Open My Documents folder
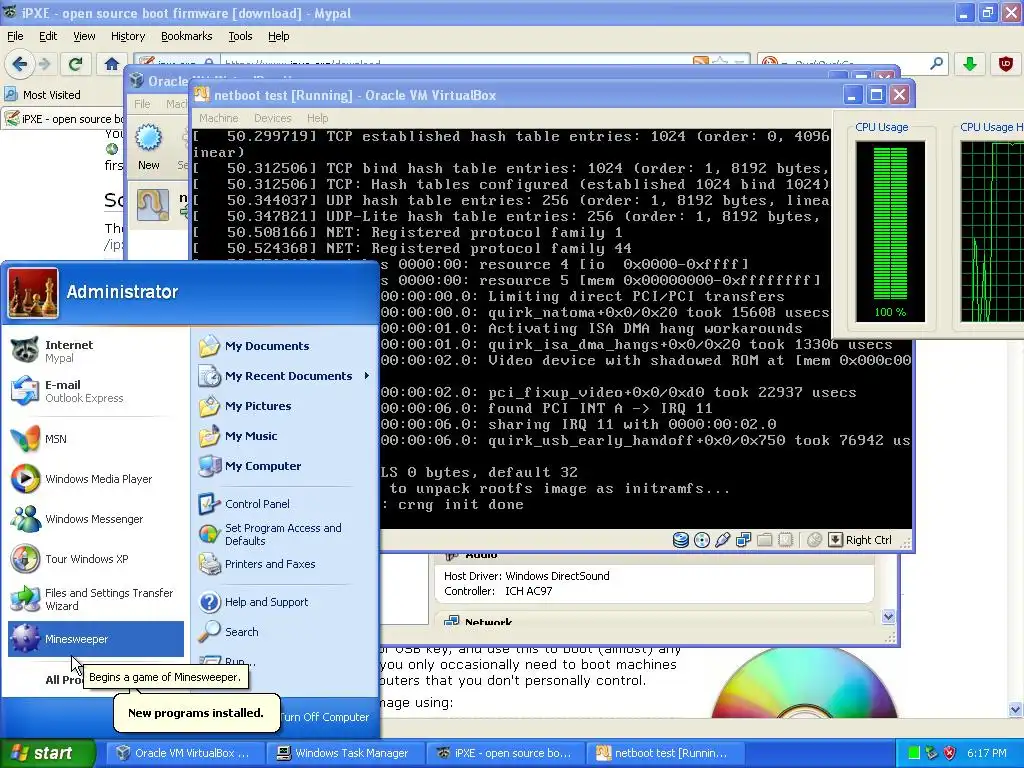1024x768 pixels. click(x=285, y=346)
